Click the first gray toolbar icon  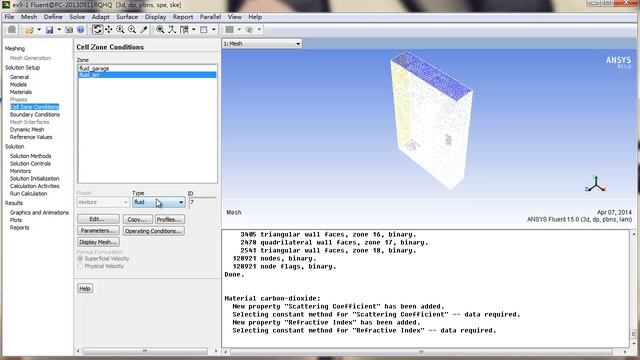click(x=12, y=29)
